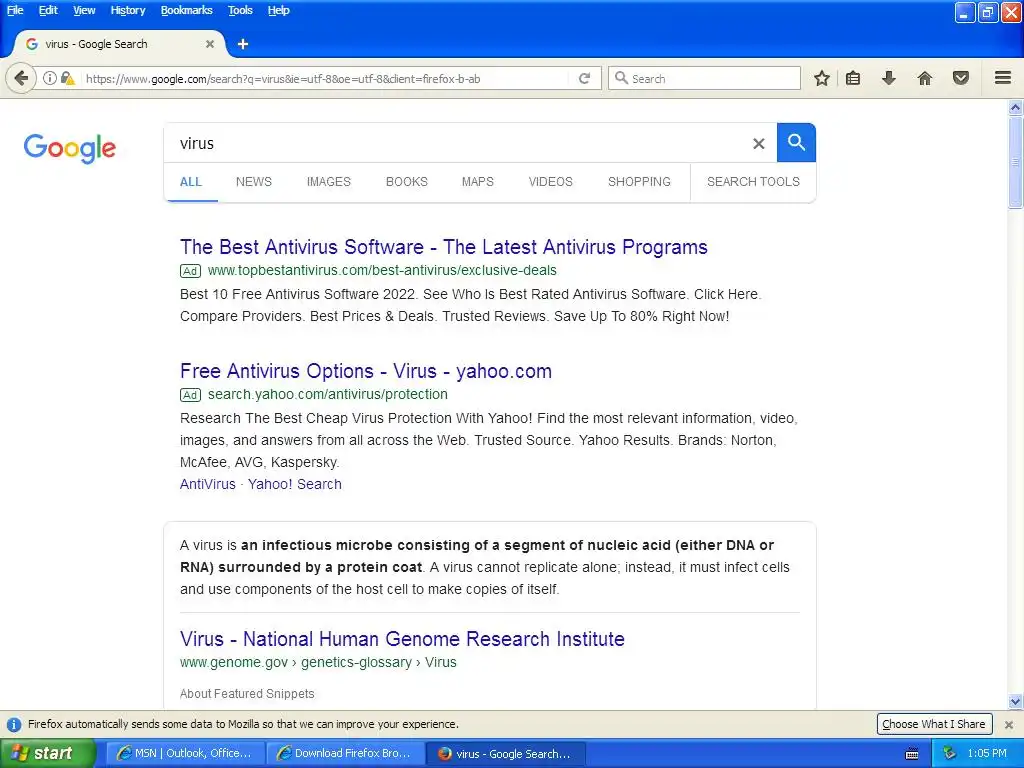Click the www.topbestantivirus.com ad URL text
The height and width of the screenshot is (768, 1024).
(x=382, y=270)
